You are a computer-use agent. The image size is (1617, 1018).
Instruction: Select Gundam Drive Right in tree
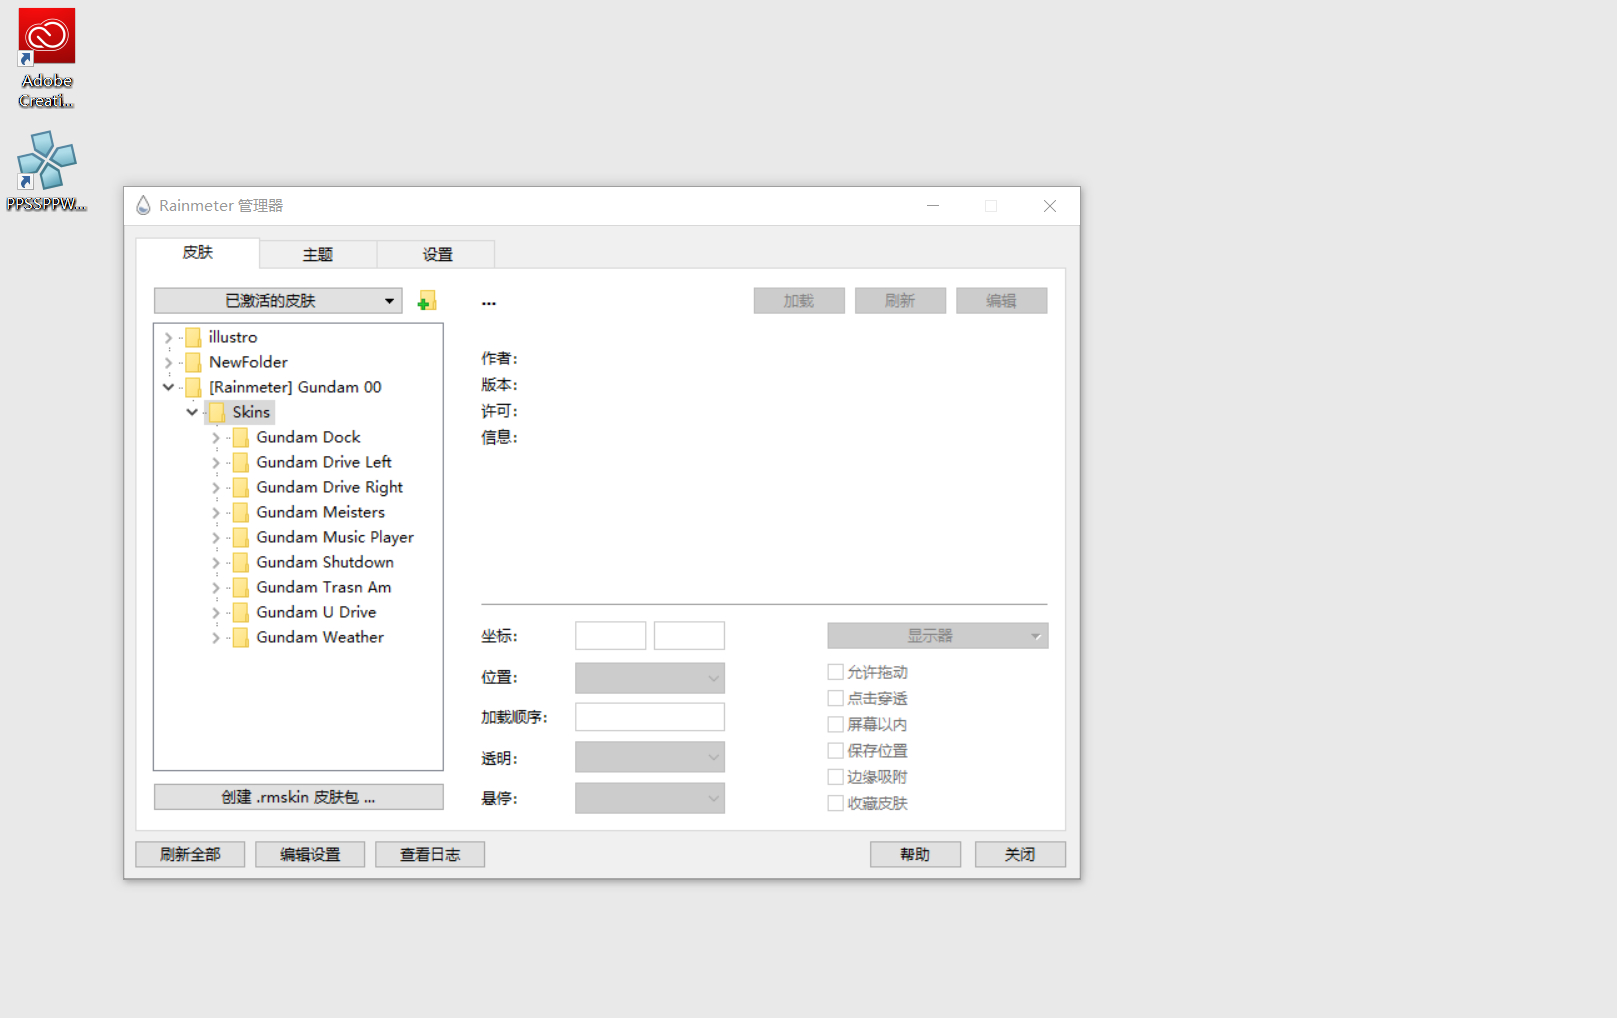coord(329,487)
